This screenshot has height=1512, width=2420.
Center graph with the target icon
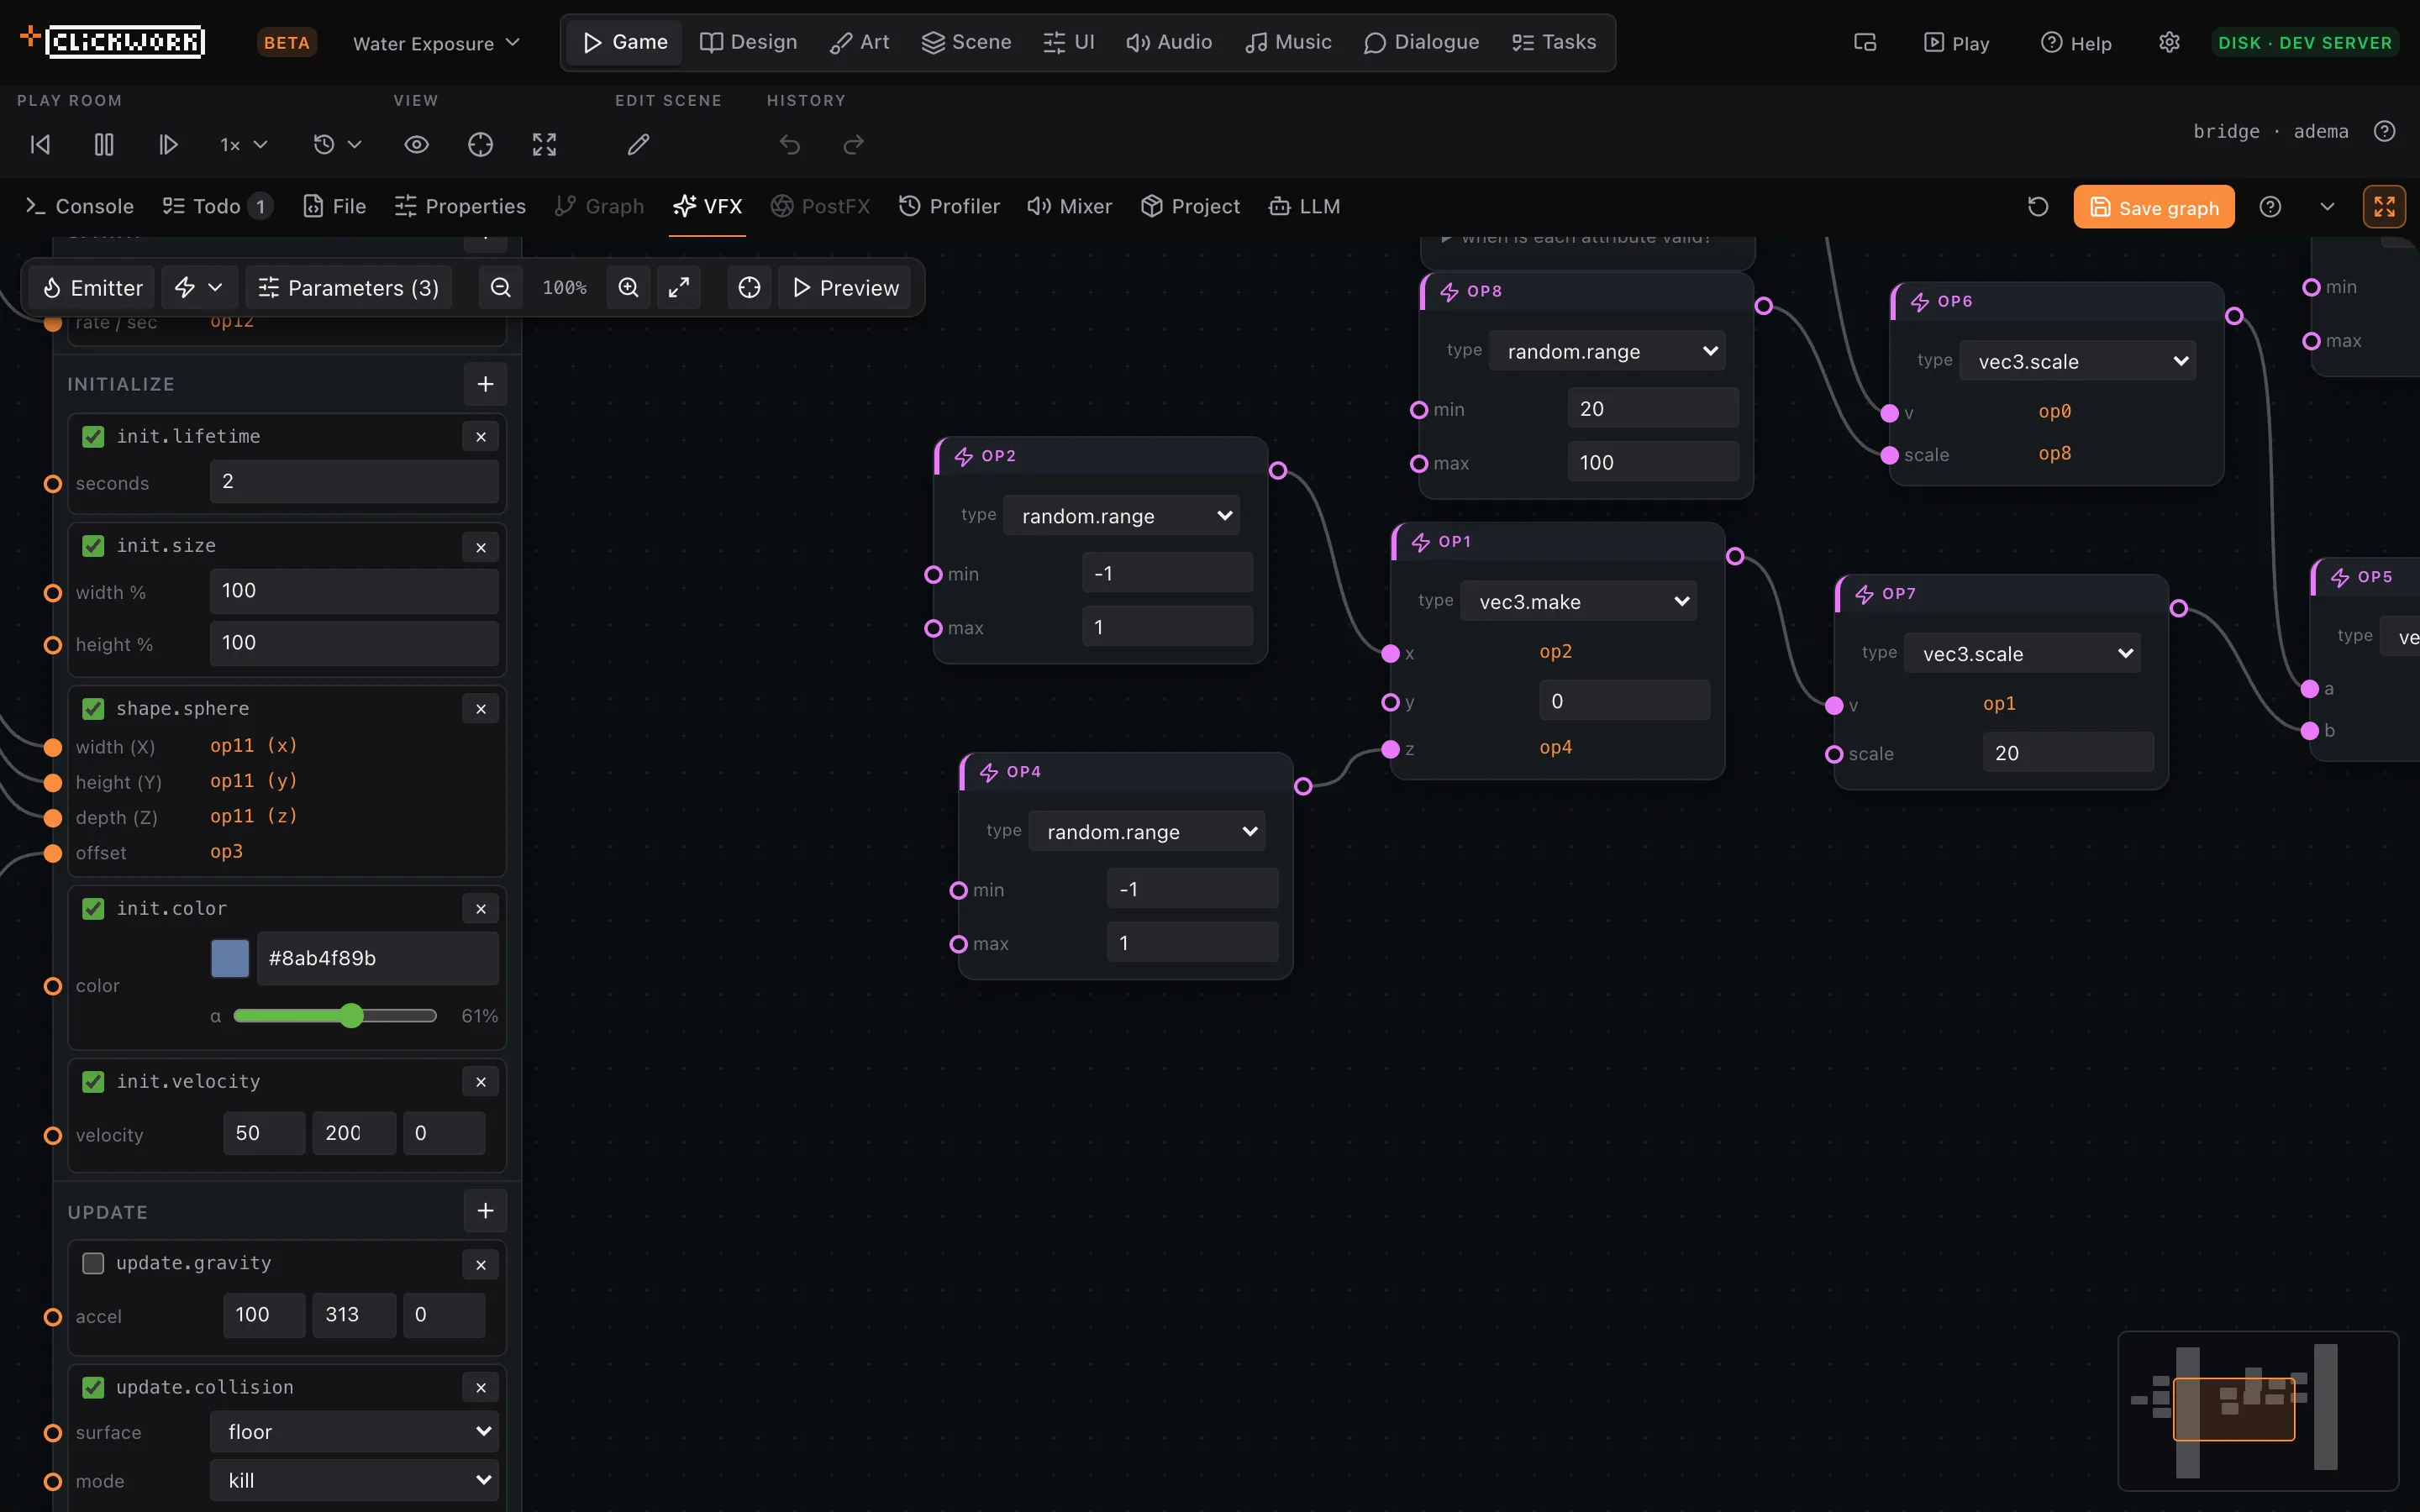[x=749, y=288]
